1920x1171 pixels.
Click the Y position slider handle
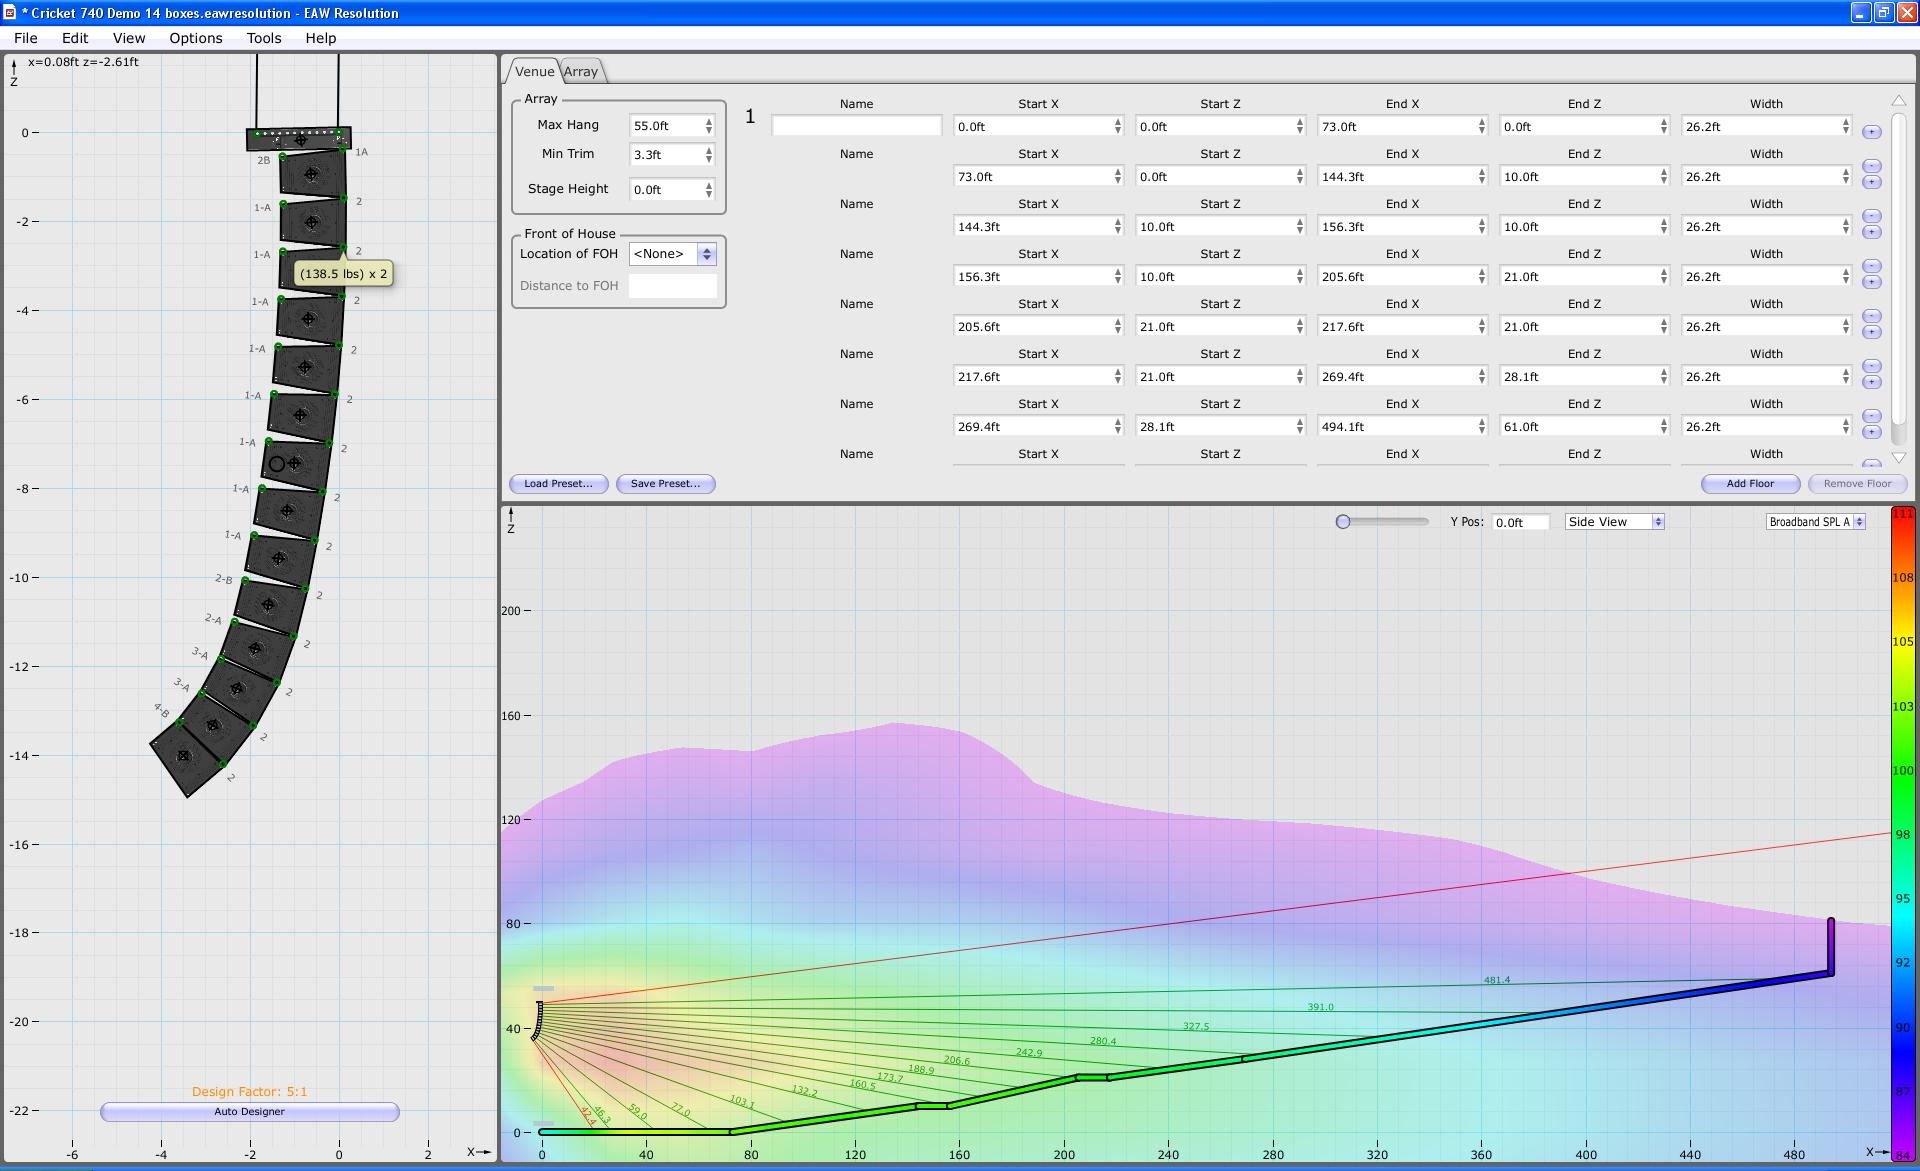coord(1343,522)
